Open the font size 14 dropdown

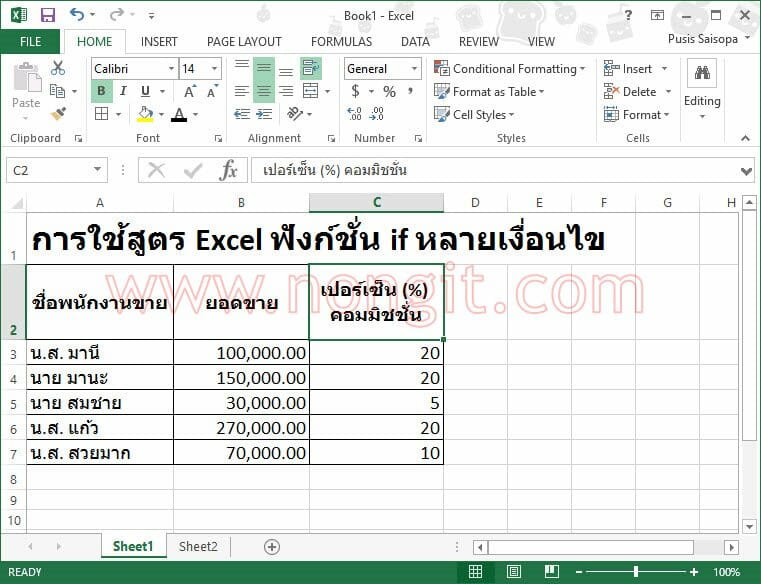point(214,68)
